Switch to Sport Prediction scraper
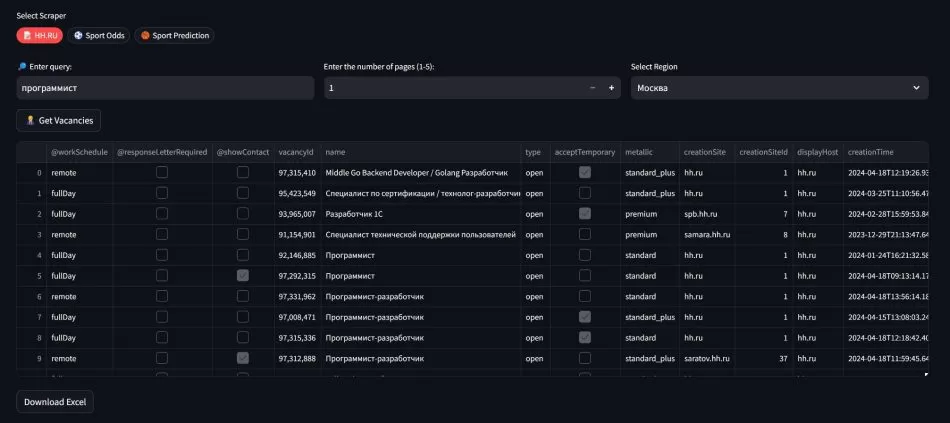 pyautogui.click(x=174, y=35)
